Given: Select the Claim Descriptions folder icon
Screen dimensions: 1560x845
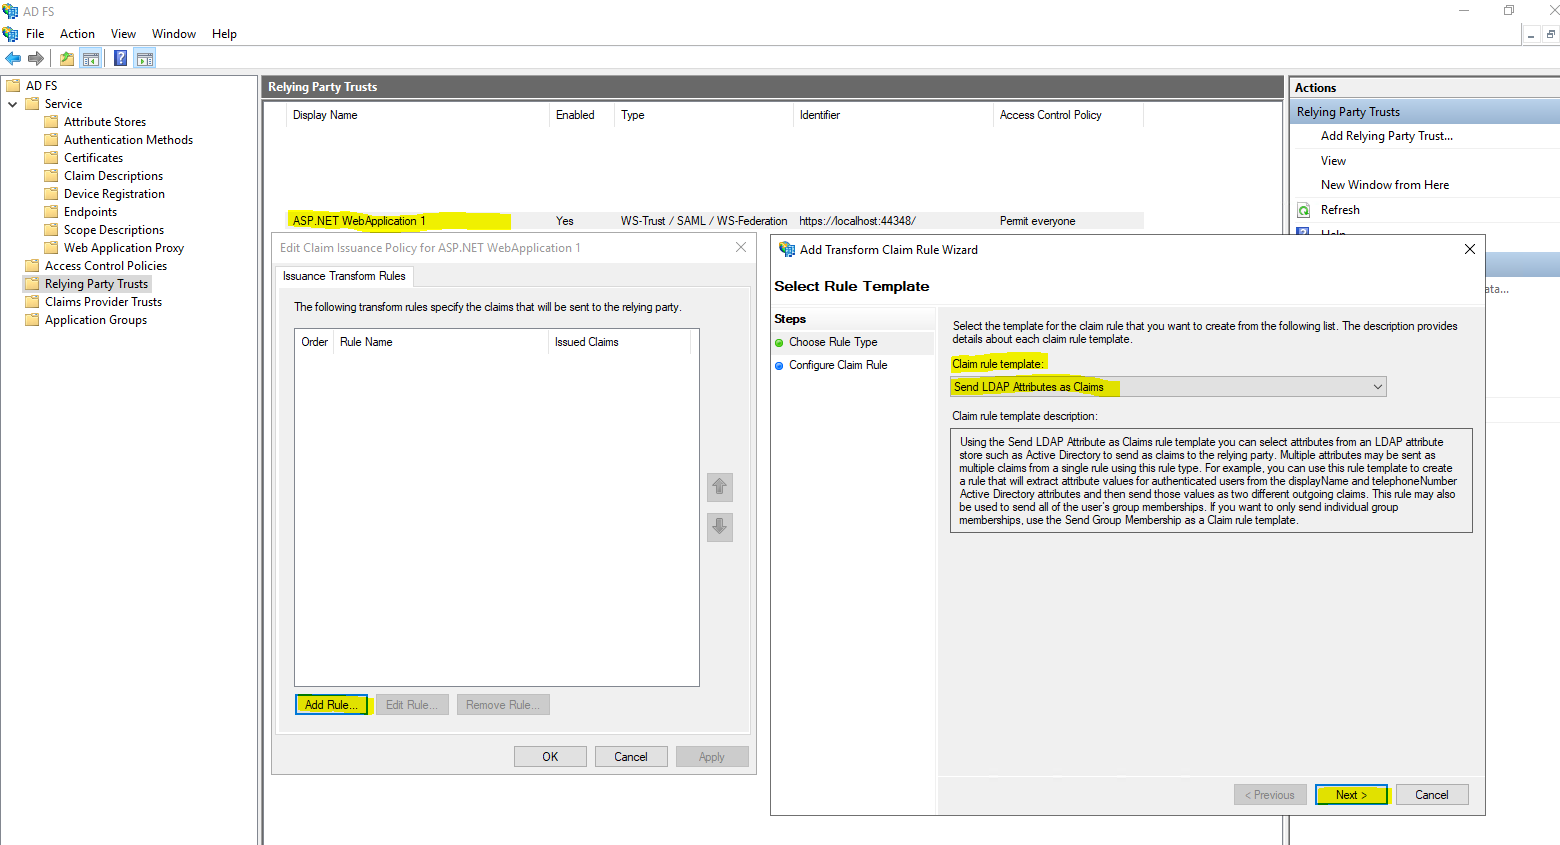Looking at the screenshot, I should point(52,175).
